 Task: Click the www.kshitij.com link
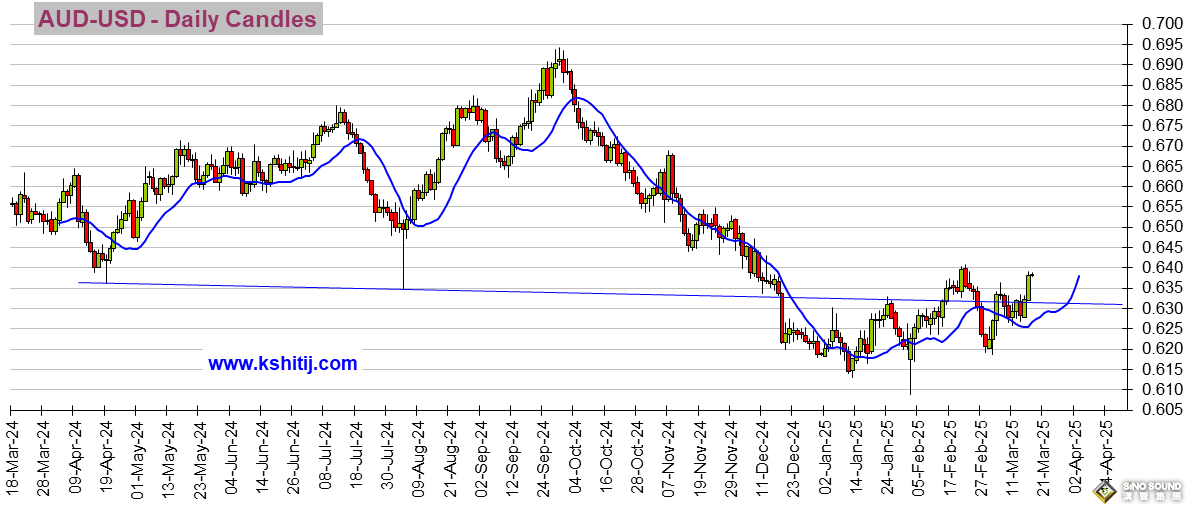tap(283, 363)
